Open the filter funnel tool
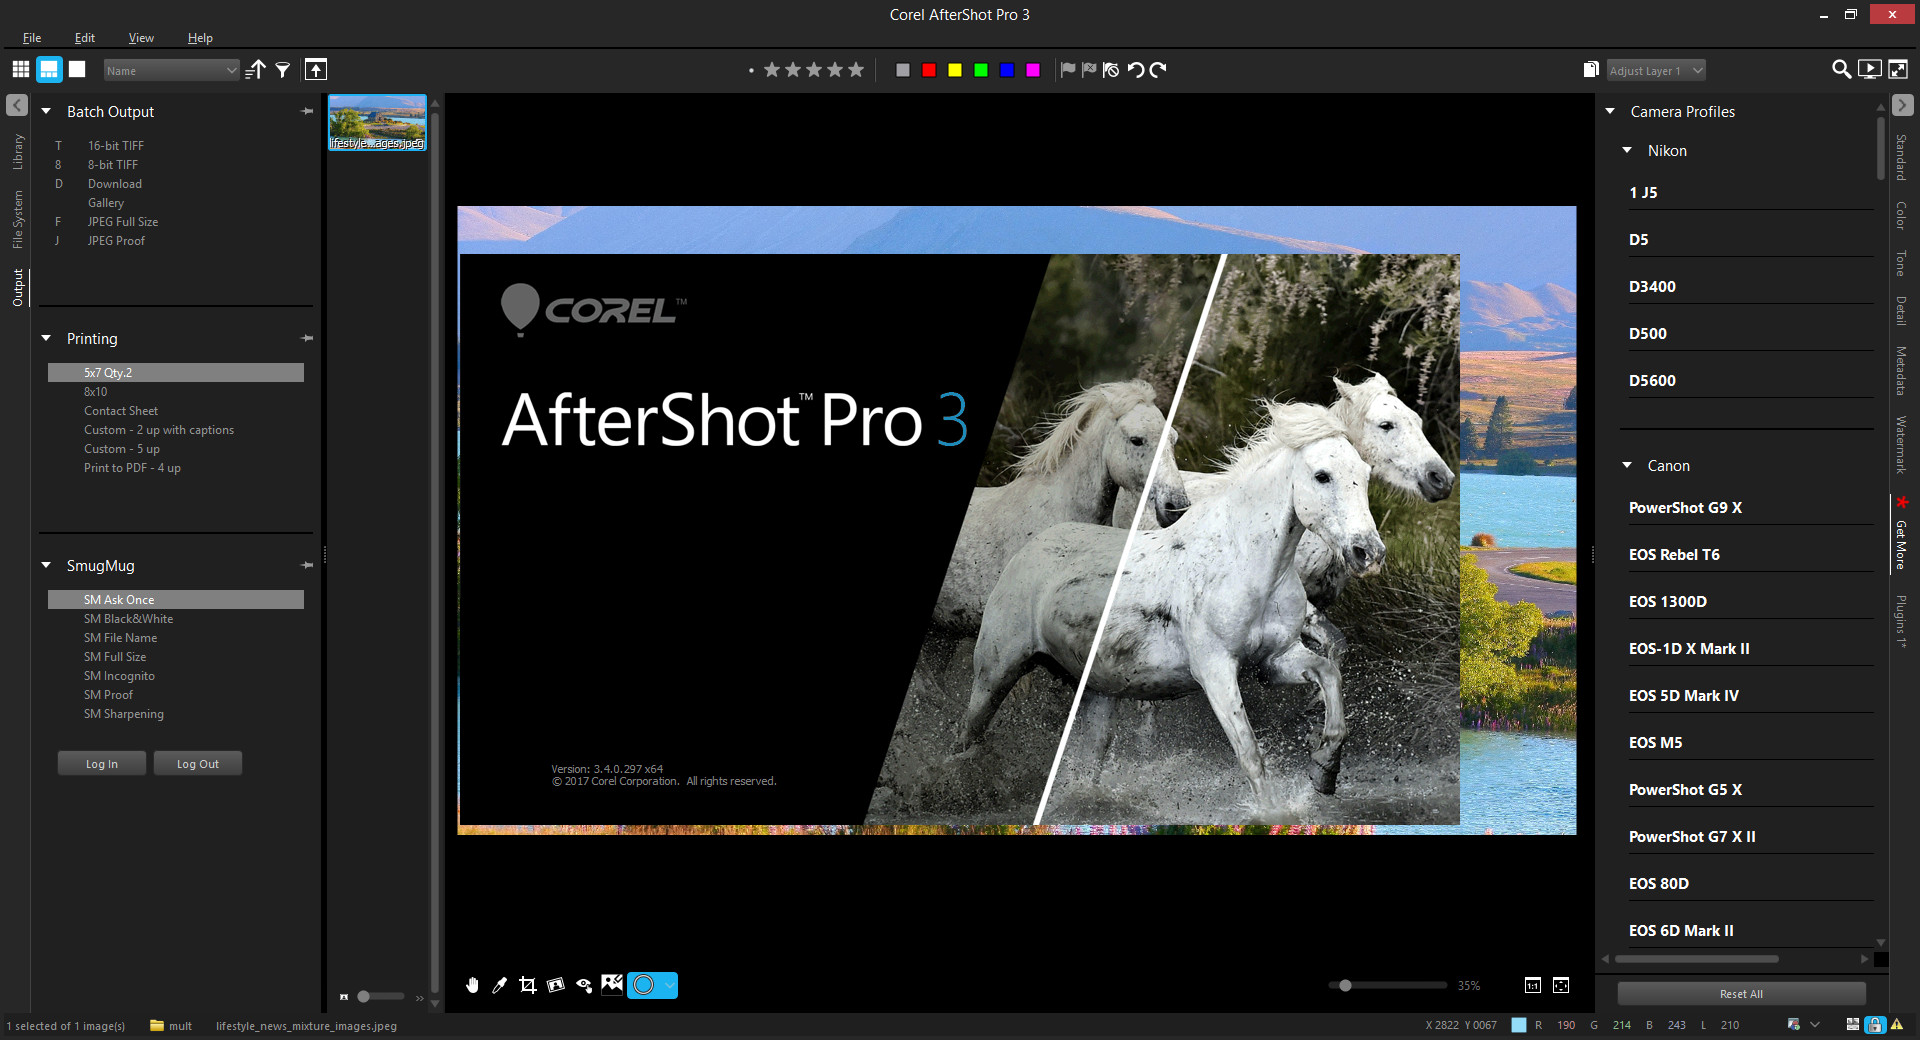 click(x=283, y=70)
